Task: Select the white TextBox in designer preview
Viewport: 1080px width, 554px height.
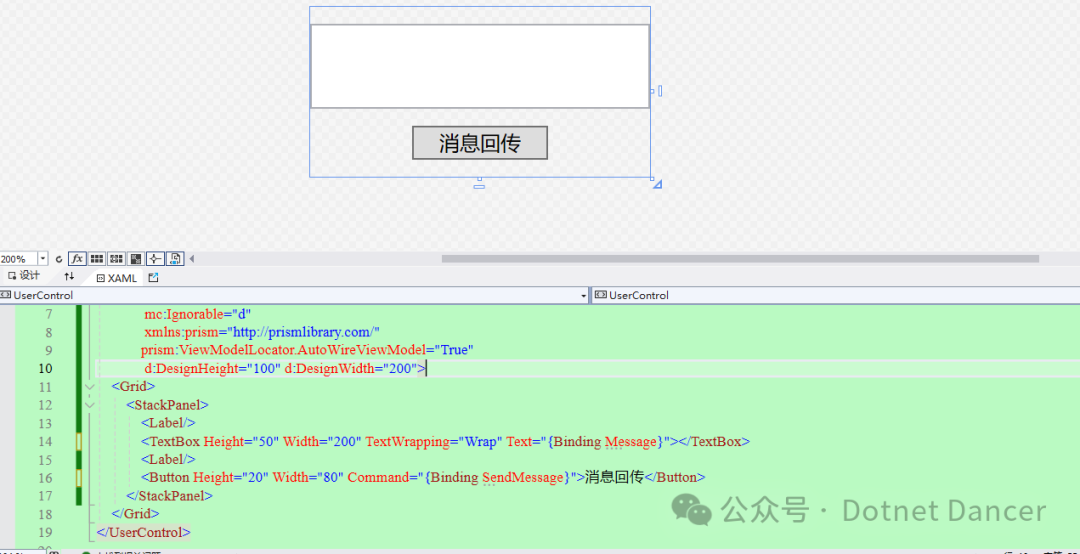Action: coord(480,66)
